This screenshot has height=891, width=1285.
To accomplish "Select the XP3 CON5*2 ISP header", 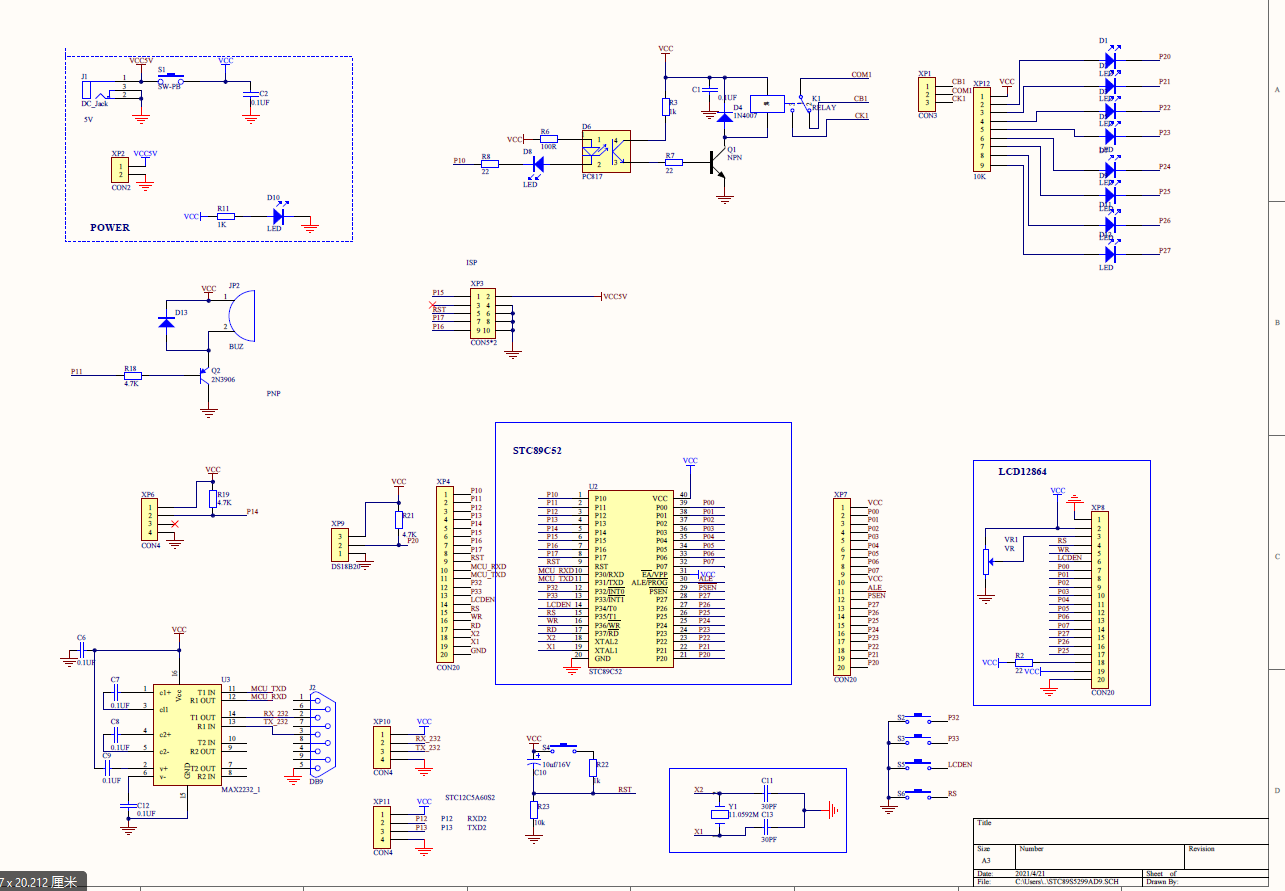I will coord(483,314).
